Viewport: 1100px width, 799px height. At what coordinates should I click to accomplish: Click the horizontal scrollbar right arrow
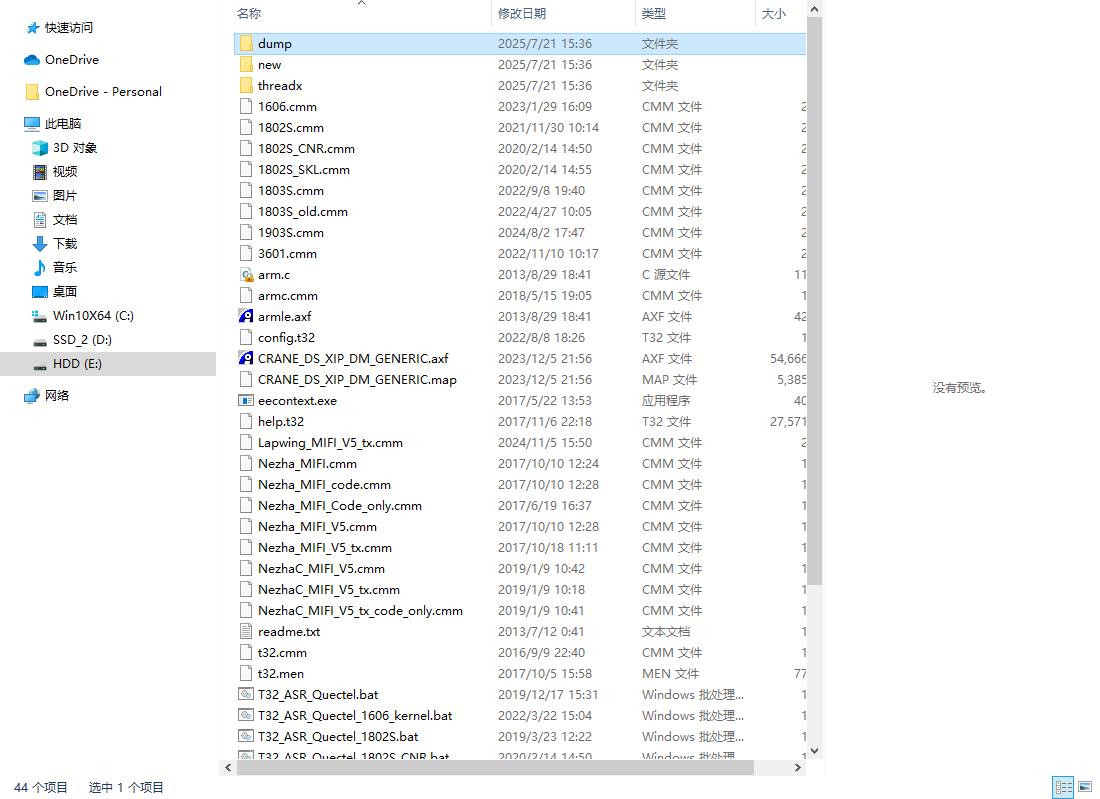(798, 768)
